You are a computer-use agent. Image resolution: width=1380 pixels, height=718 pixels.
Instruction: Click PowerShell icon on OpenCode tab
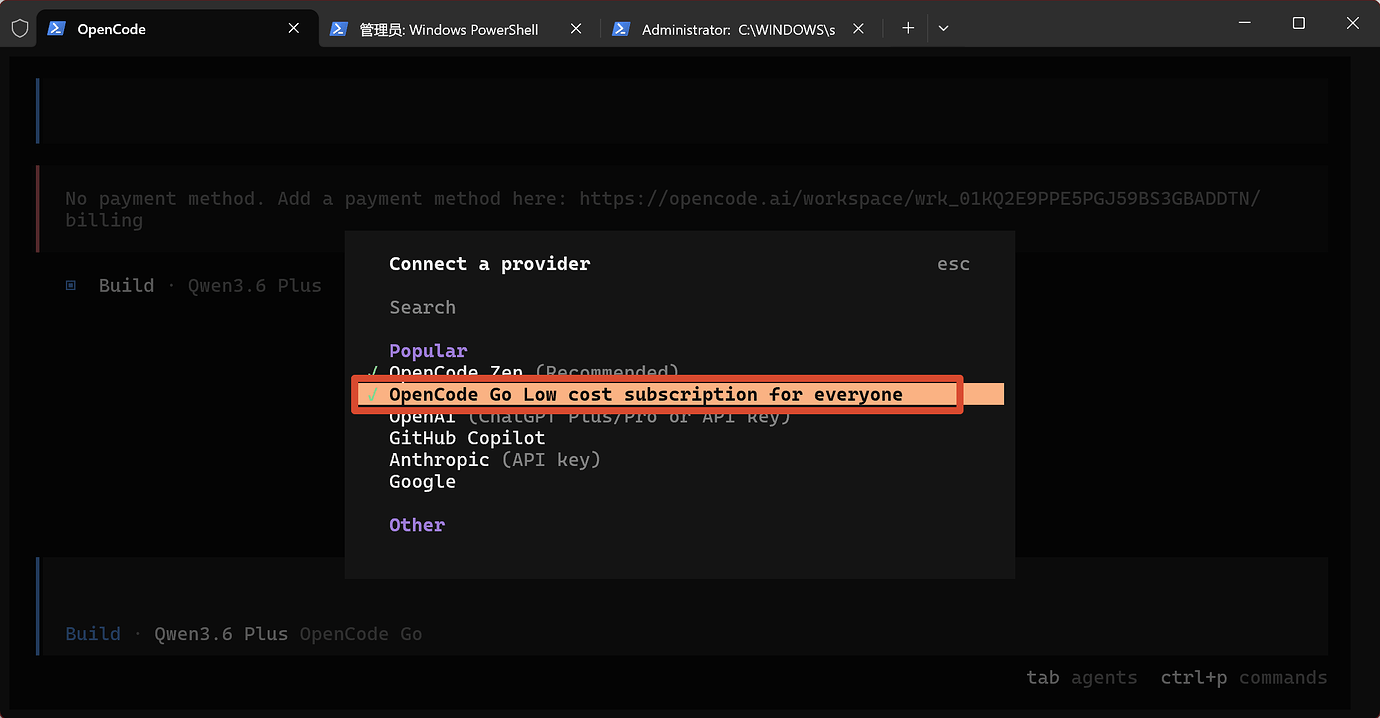pyautogui.click(x=56, y=29)
